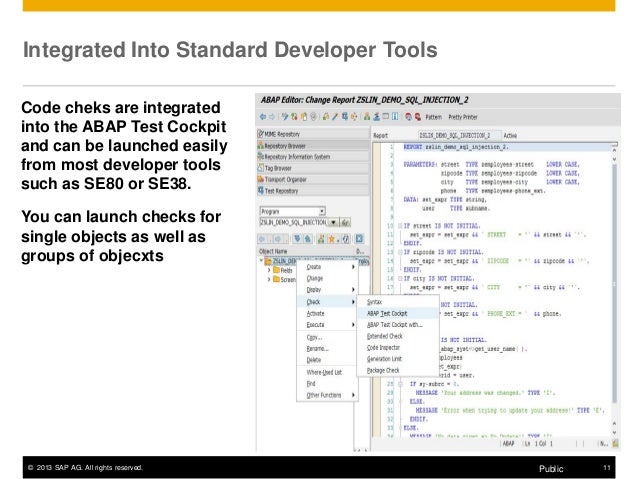Image resolution: width=638 pixels, height=479 pixels.
Task: Select Activate in the context menu
Action: point(328,313)
